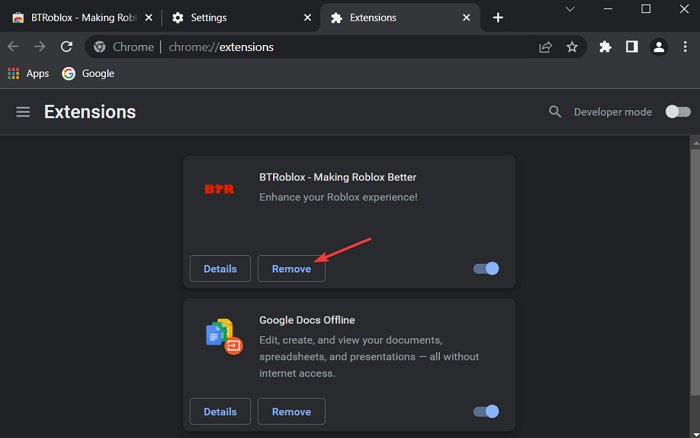Open a new tab with the plus button
Screen dimensions: 700x438
(x=498, y=17)
